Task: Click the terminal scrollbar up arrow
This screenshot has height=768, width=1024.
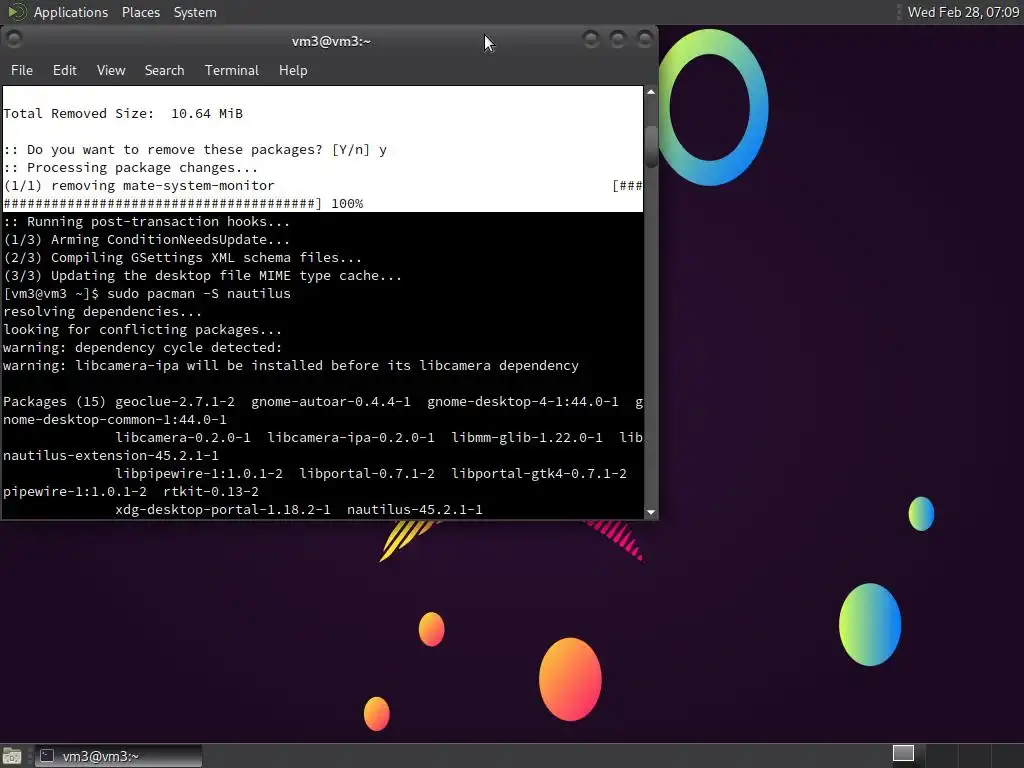Action: tap(650, 92)
